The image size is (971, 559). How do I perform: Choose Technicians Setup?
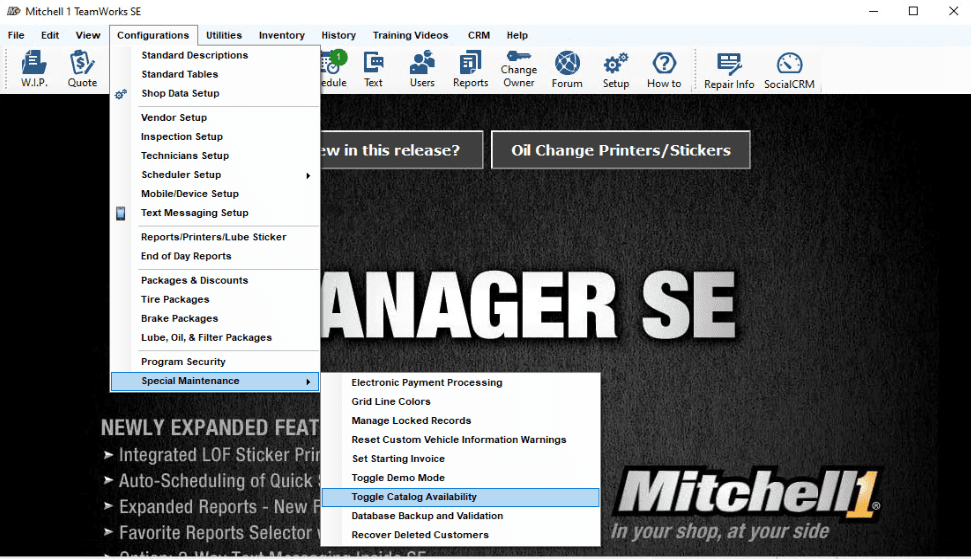point(185,156)
